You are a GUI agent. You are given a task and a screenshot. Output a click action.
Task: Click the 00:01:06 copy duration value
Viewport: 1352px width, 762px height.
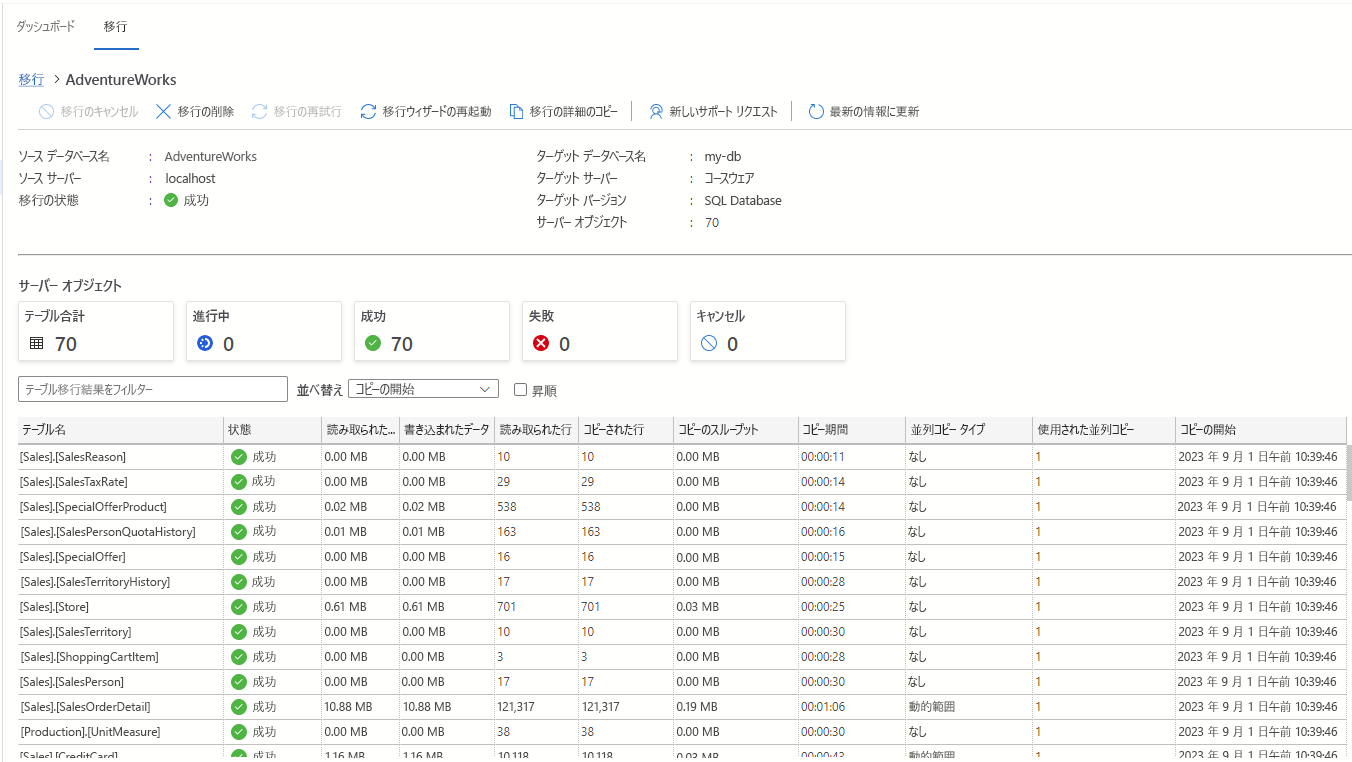pyautogui.click(x=823, y=707)
